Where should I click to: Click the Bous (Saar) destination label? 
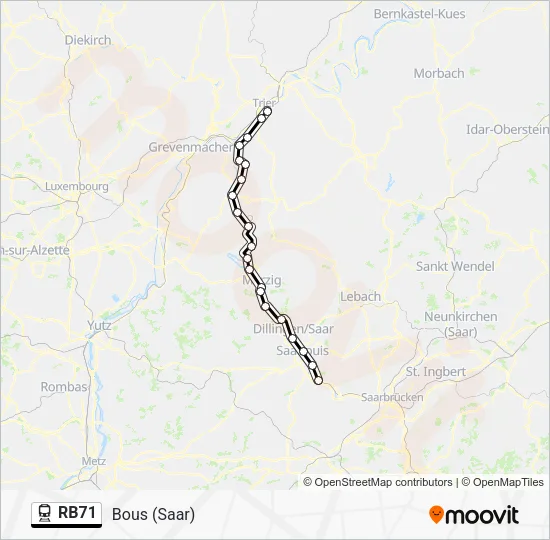pos(153,515)
